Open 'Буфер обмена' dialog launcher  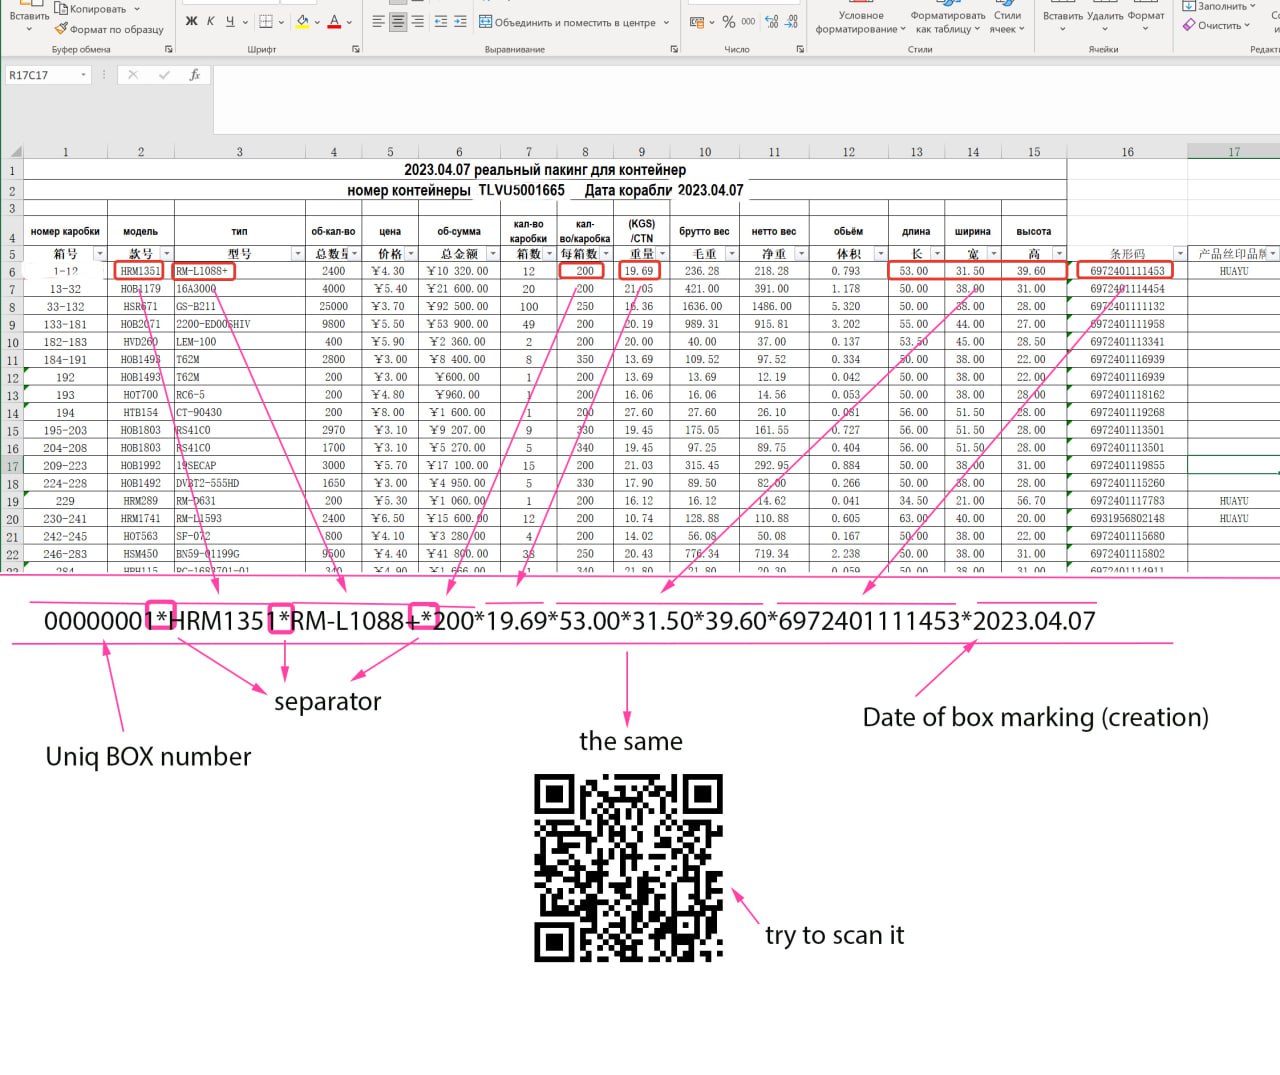tap(168, 49)
